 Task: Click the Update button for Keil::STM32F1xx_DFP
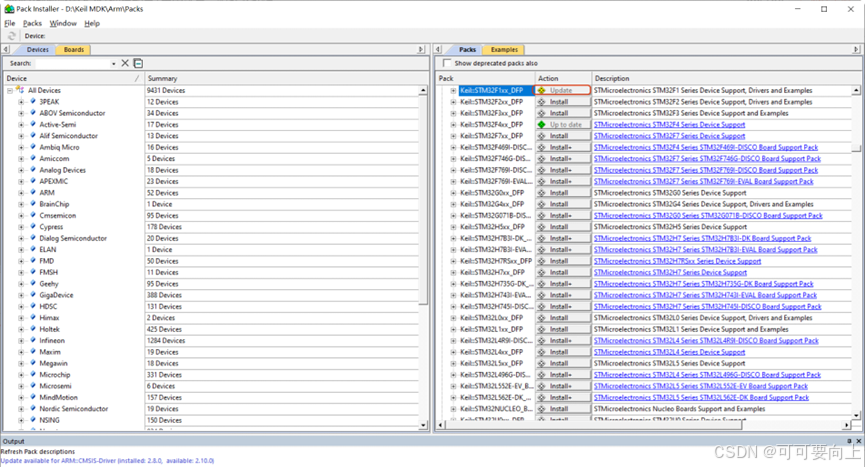(563, 90)
